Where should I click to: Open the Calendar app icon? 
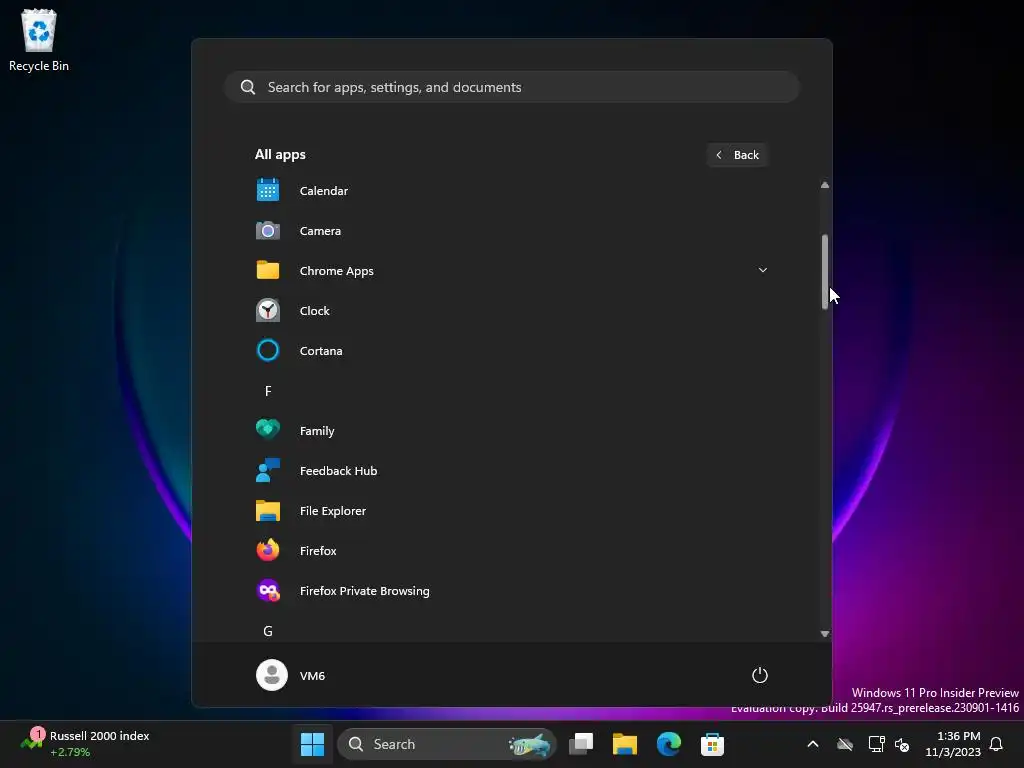pyautogui.click(x=268, y=190)
